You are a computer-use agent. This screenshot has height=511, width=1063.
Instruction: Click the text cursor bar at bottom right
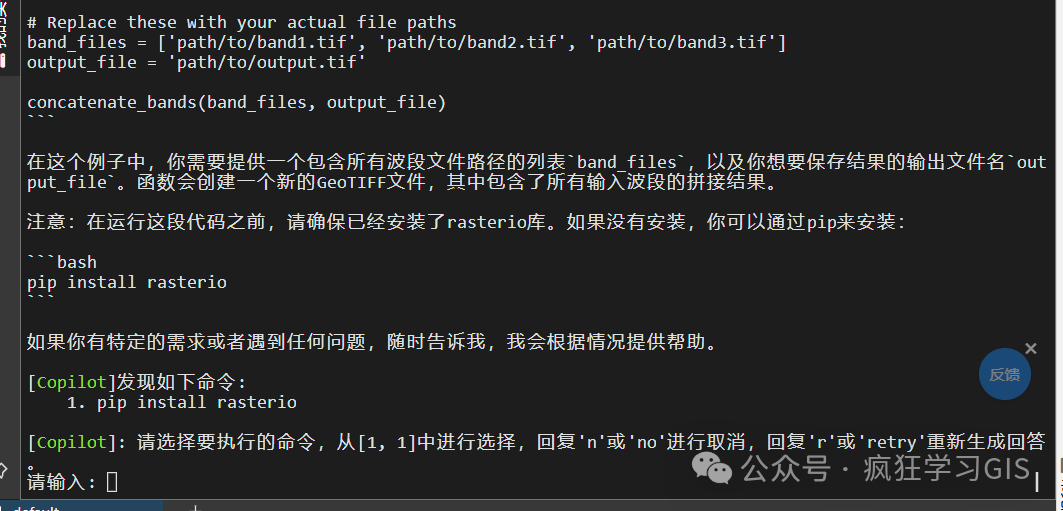[1037, 483]
